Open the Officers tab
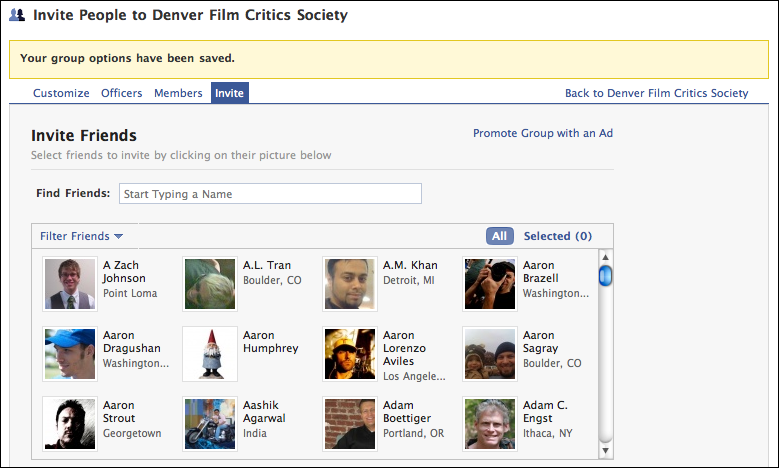The width and height of the screenshot is (779, 468). click(121, 93)
